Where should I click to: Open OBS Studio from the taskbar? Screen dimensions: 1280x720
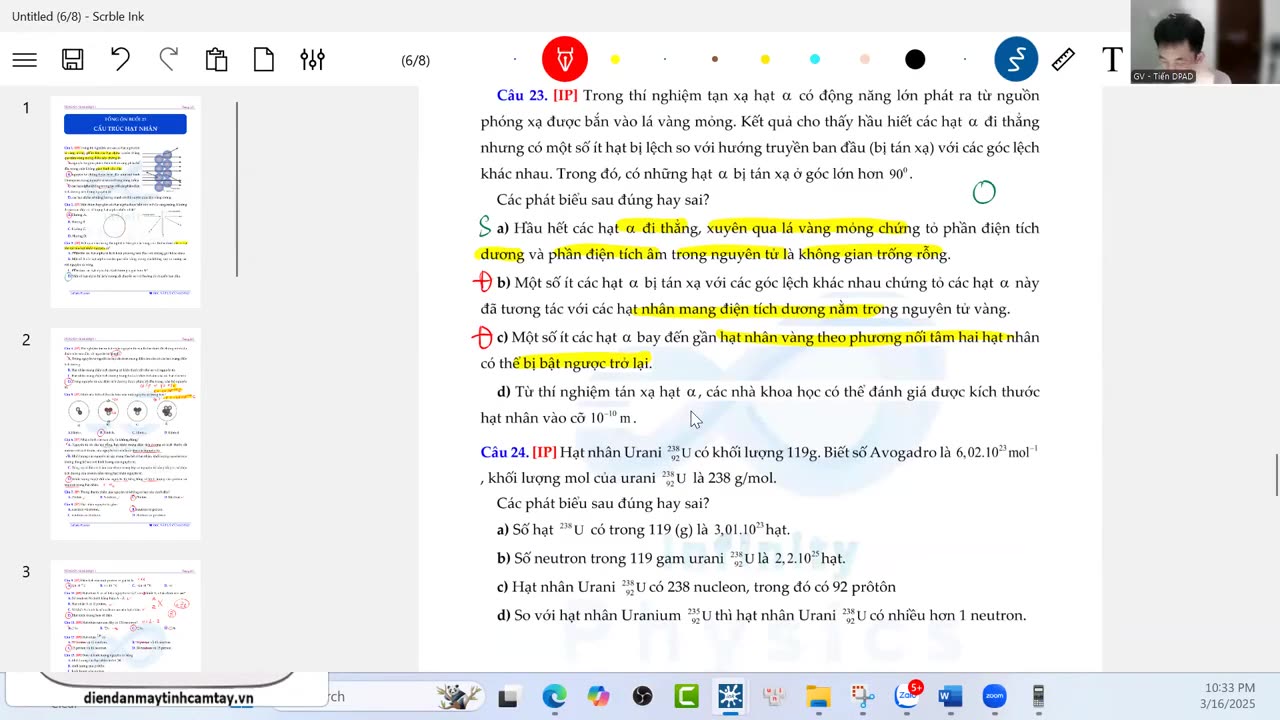[x=642, y=696]
